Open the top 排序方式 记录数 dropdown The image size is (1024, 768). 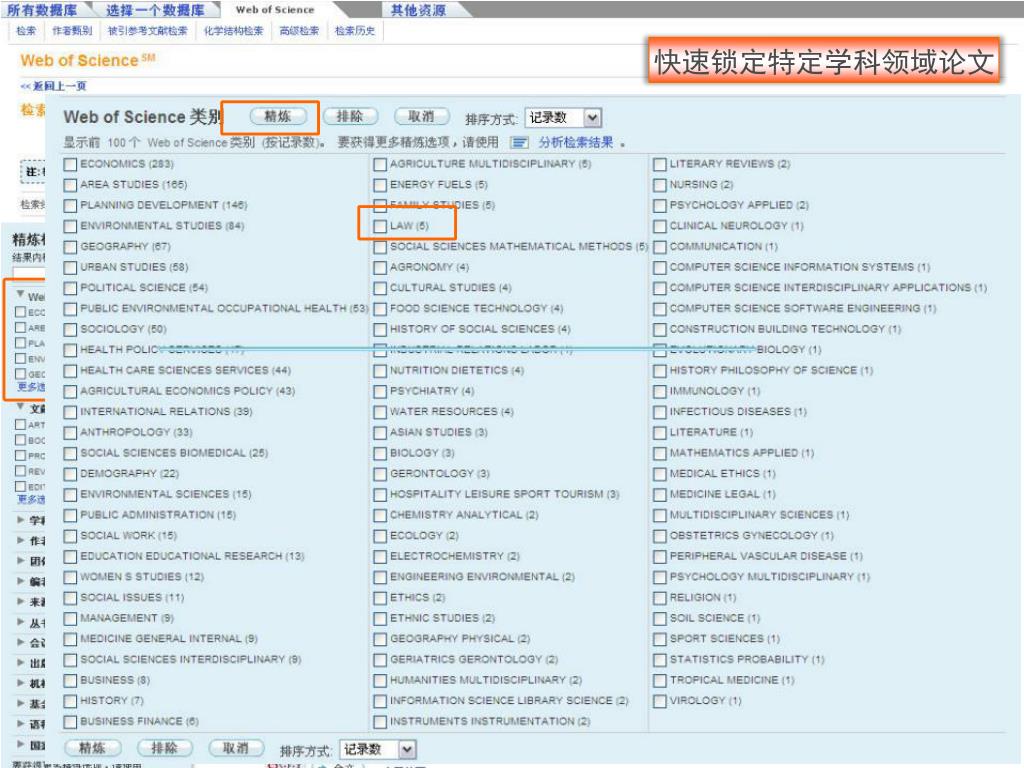563,118
